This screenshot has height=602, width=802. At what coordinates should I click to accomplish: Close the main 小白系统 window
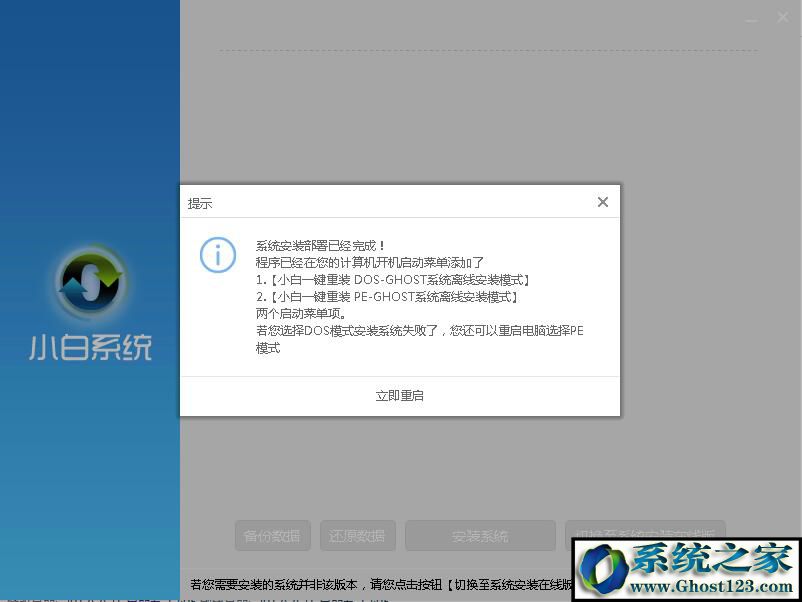[x=783, y=17]
